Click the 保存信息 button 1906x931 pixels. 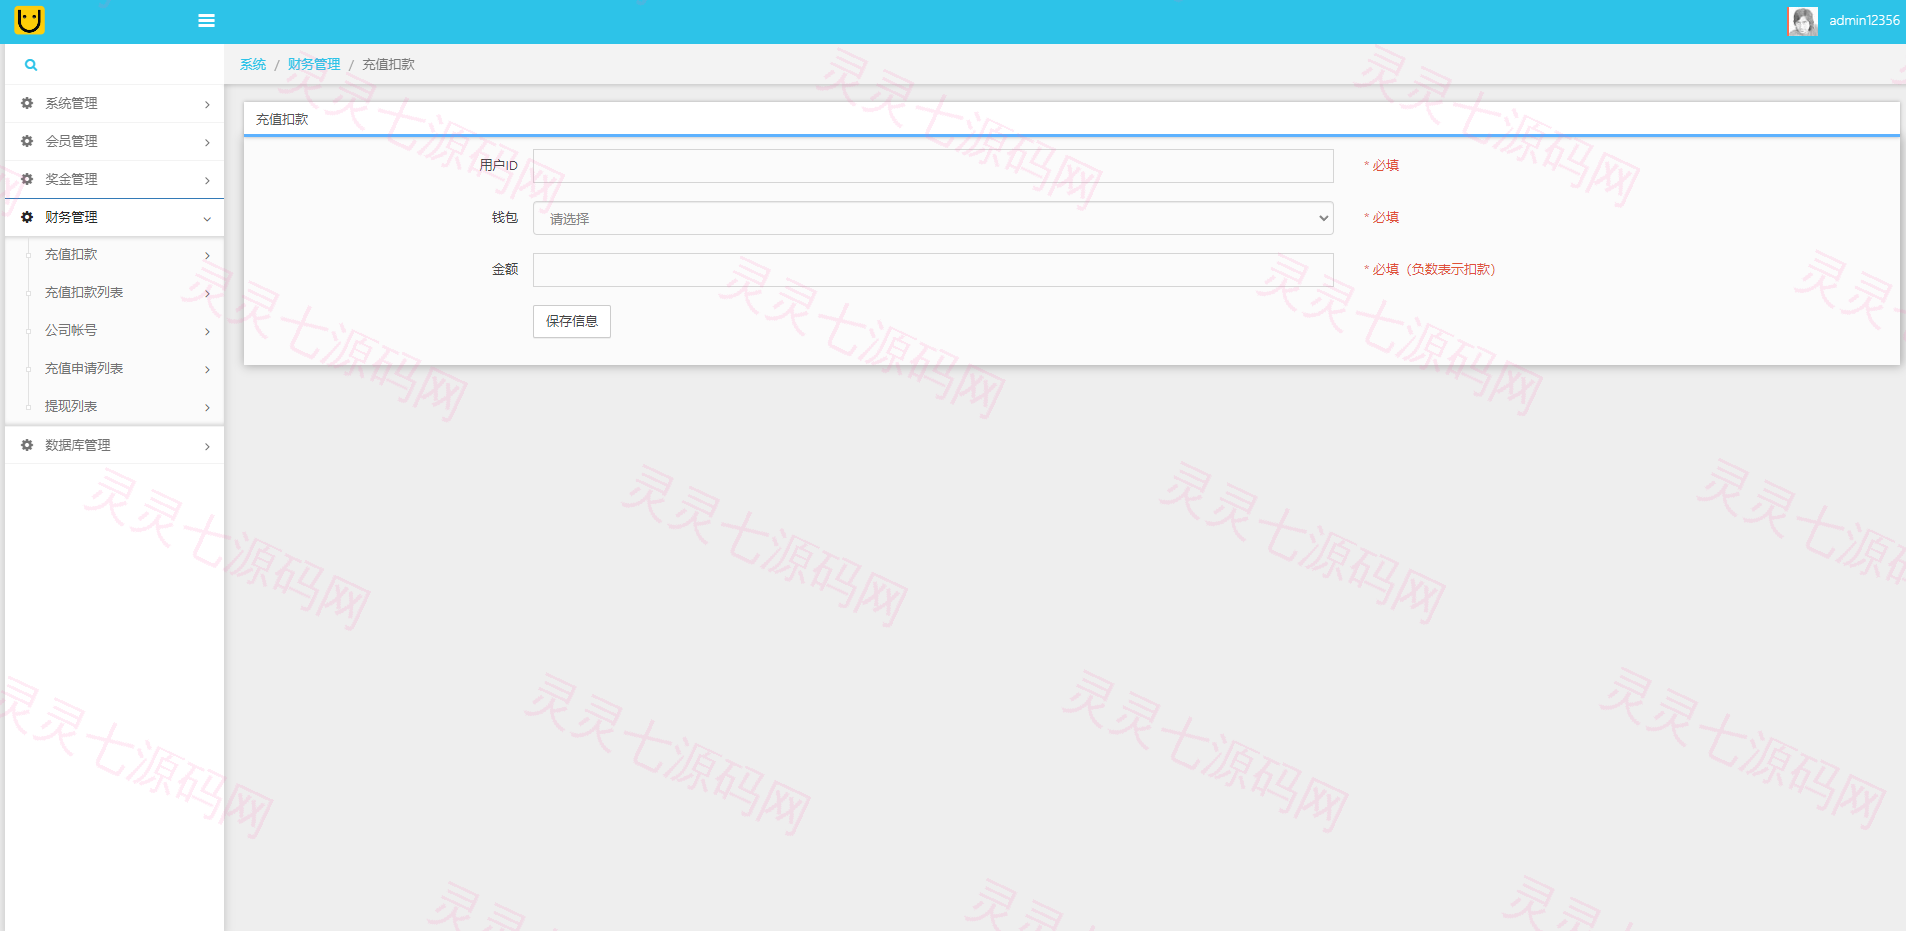click(572, 321)
